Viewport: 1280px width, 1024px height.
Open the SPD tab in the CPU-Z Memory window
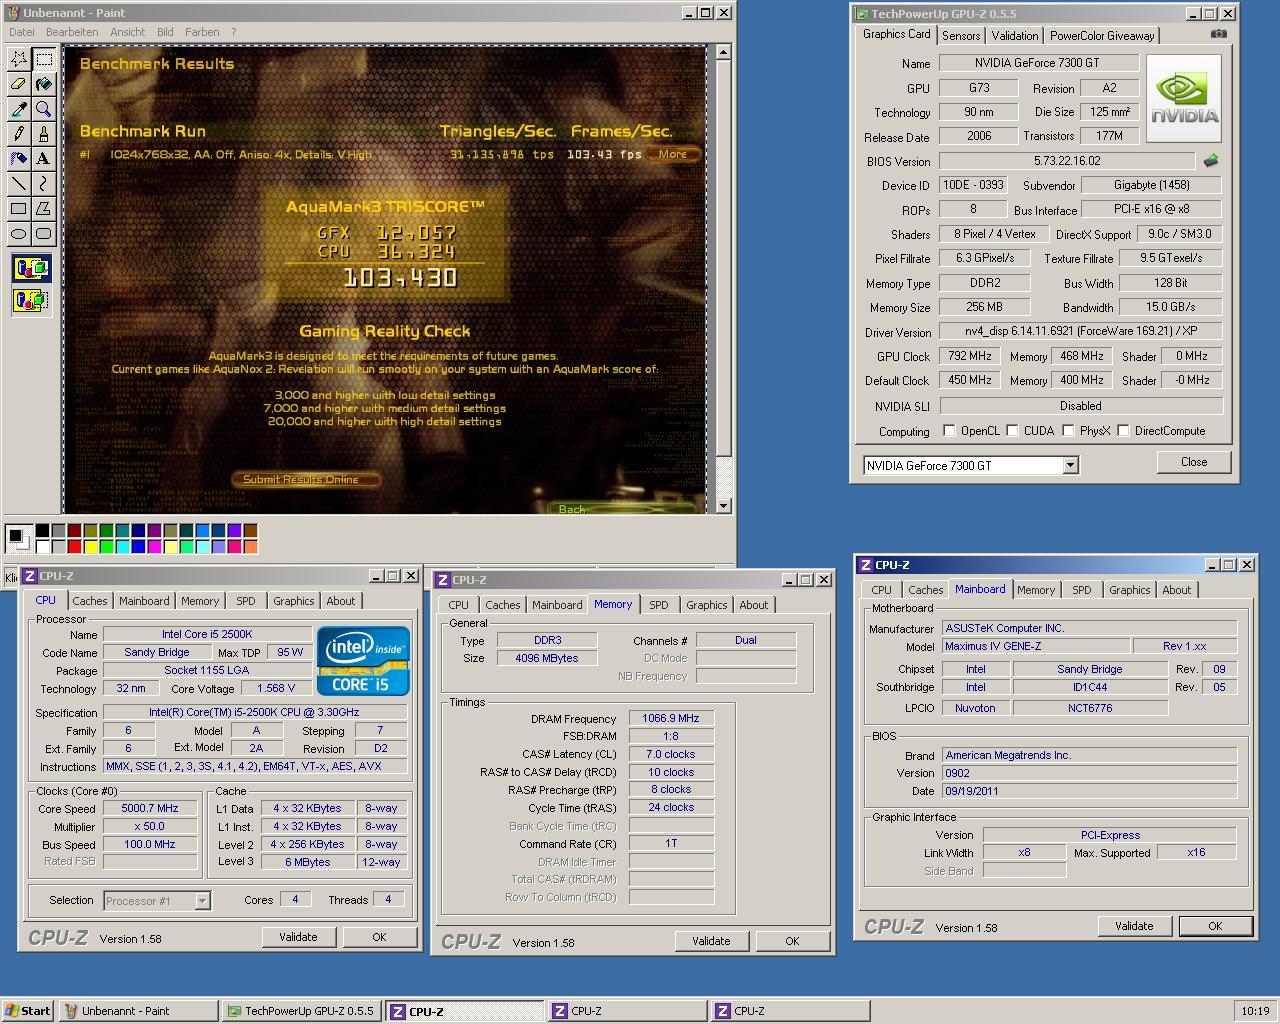pos(659,605)
